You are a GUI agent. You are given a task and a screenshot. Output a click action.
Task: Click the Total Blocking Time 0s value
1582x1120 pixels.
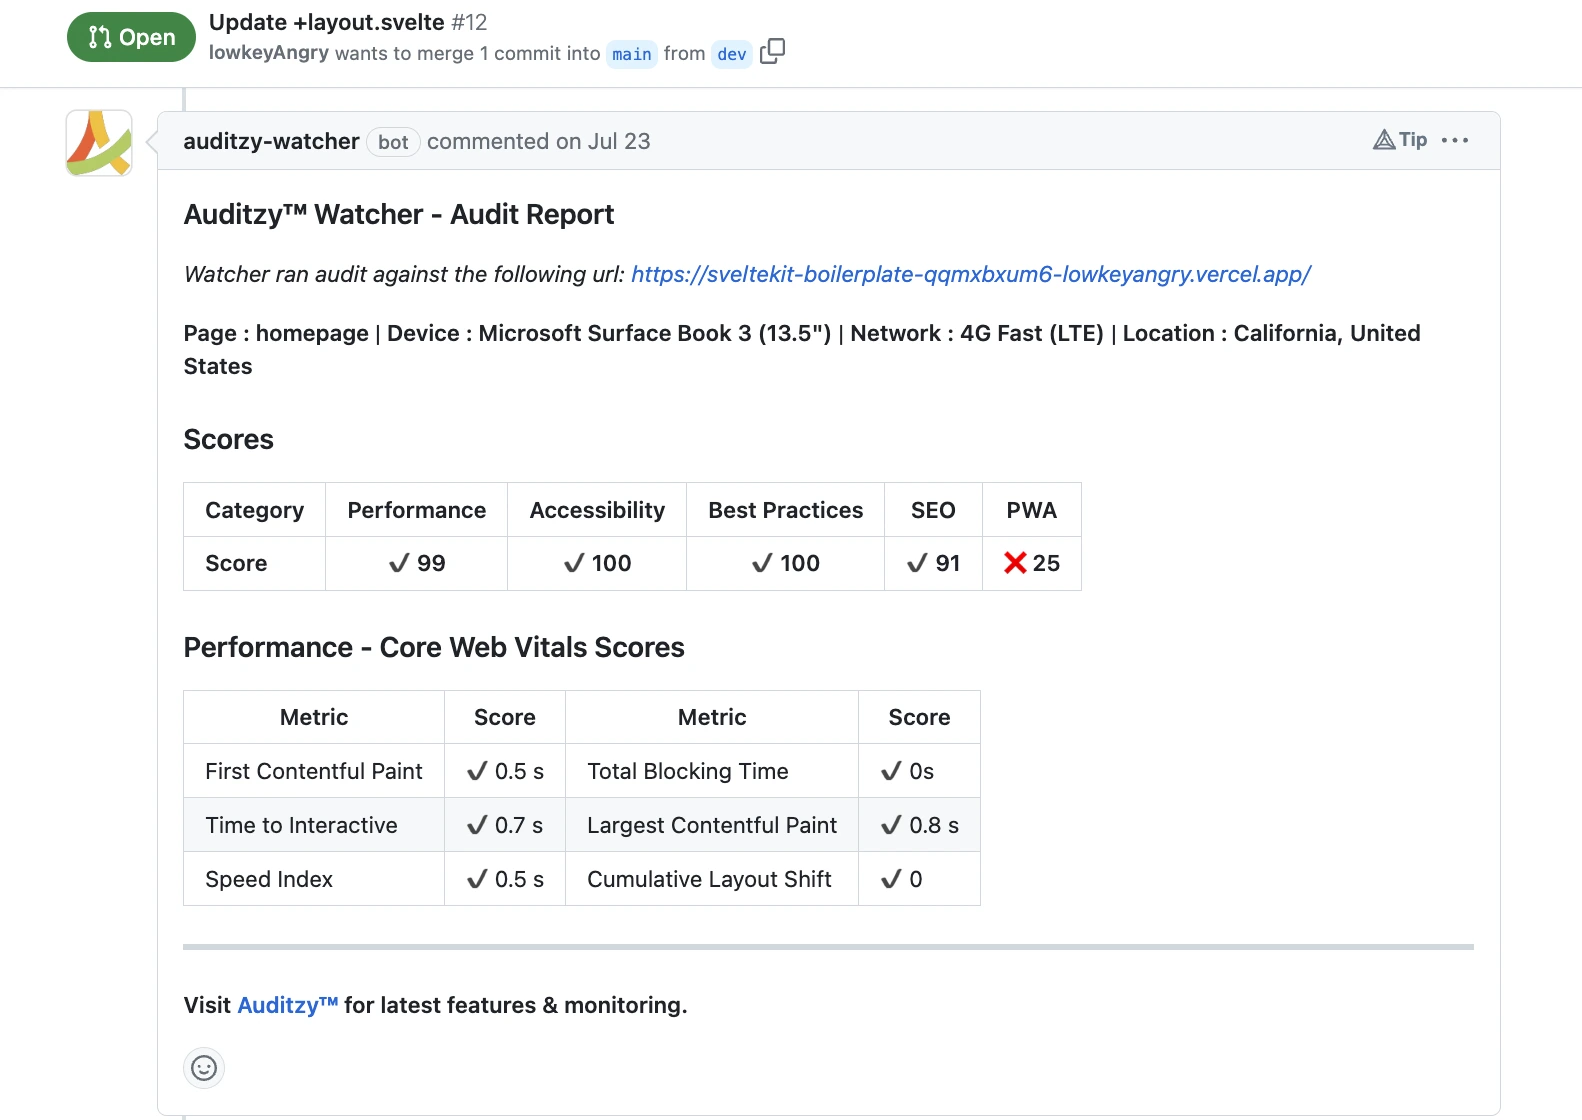click(x=907, y=771)
